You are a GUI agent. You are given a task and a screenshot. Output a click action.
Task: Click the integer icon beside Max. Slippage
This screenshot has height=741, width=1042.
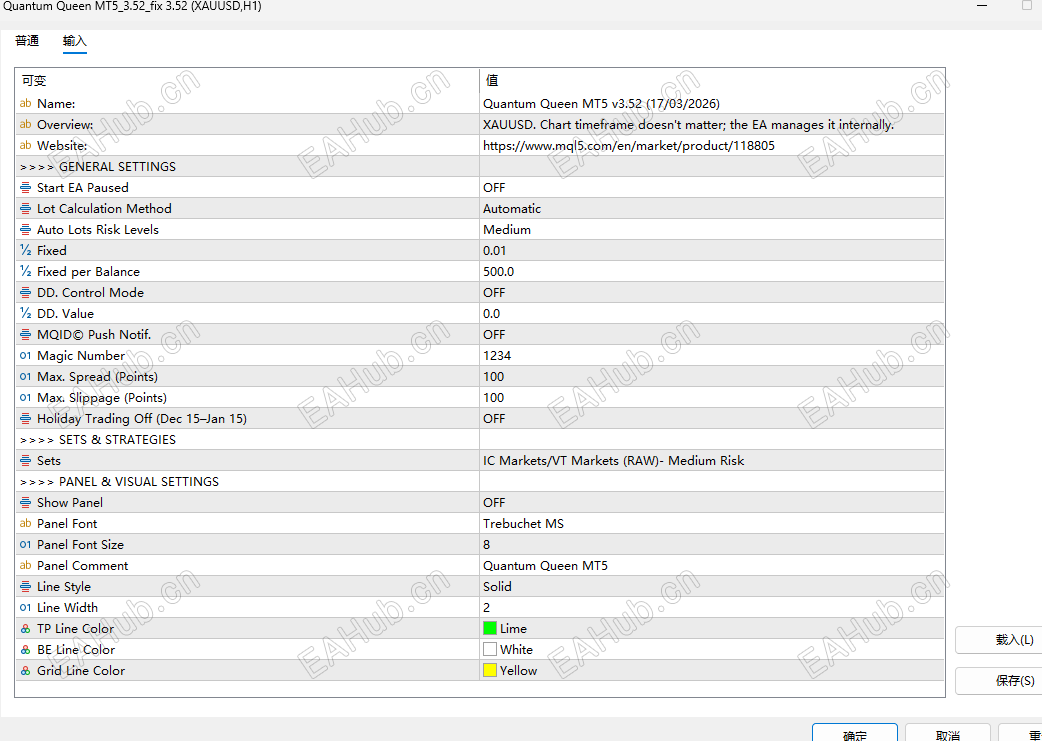pyautogui.click(x=25, y=397)
